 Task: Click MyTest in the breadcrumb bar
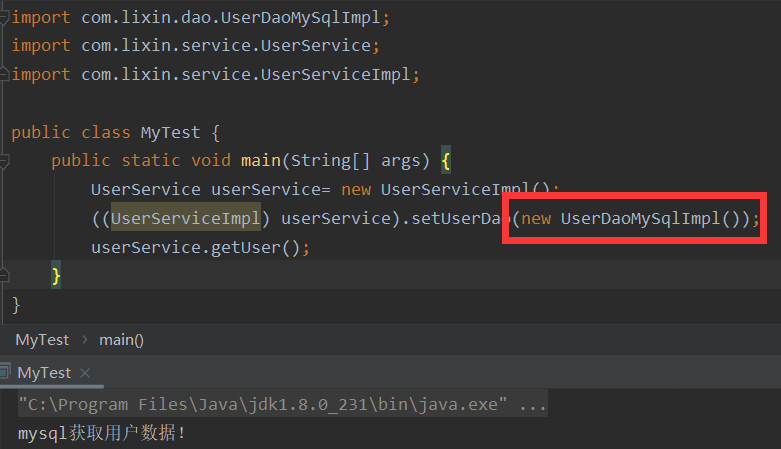pos(42,340)
